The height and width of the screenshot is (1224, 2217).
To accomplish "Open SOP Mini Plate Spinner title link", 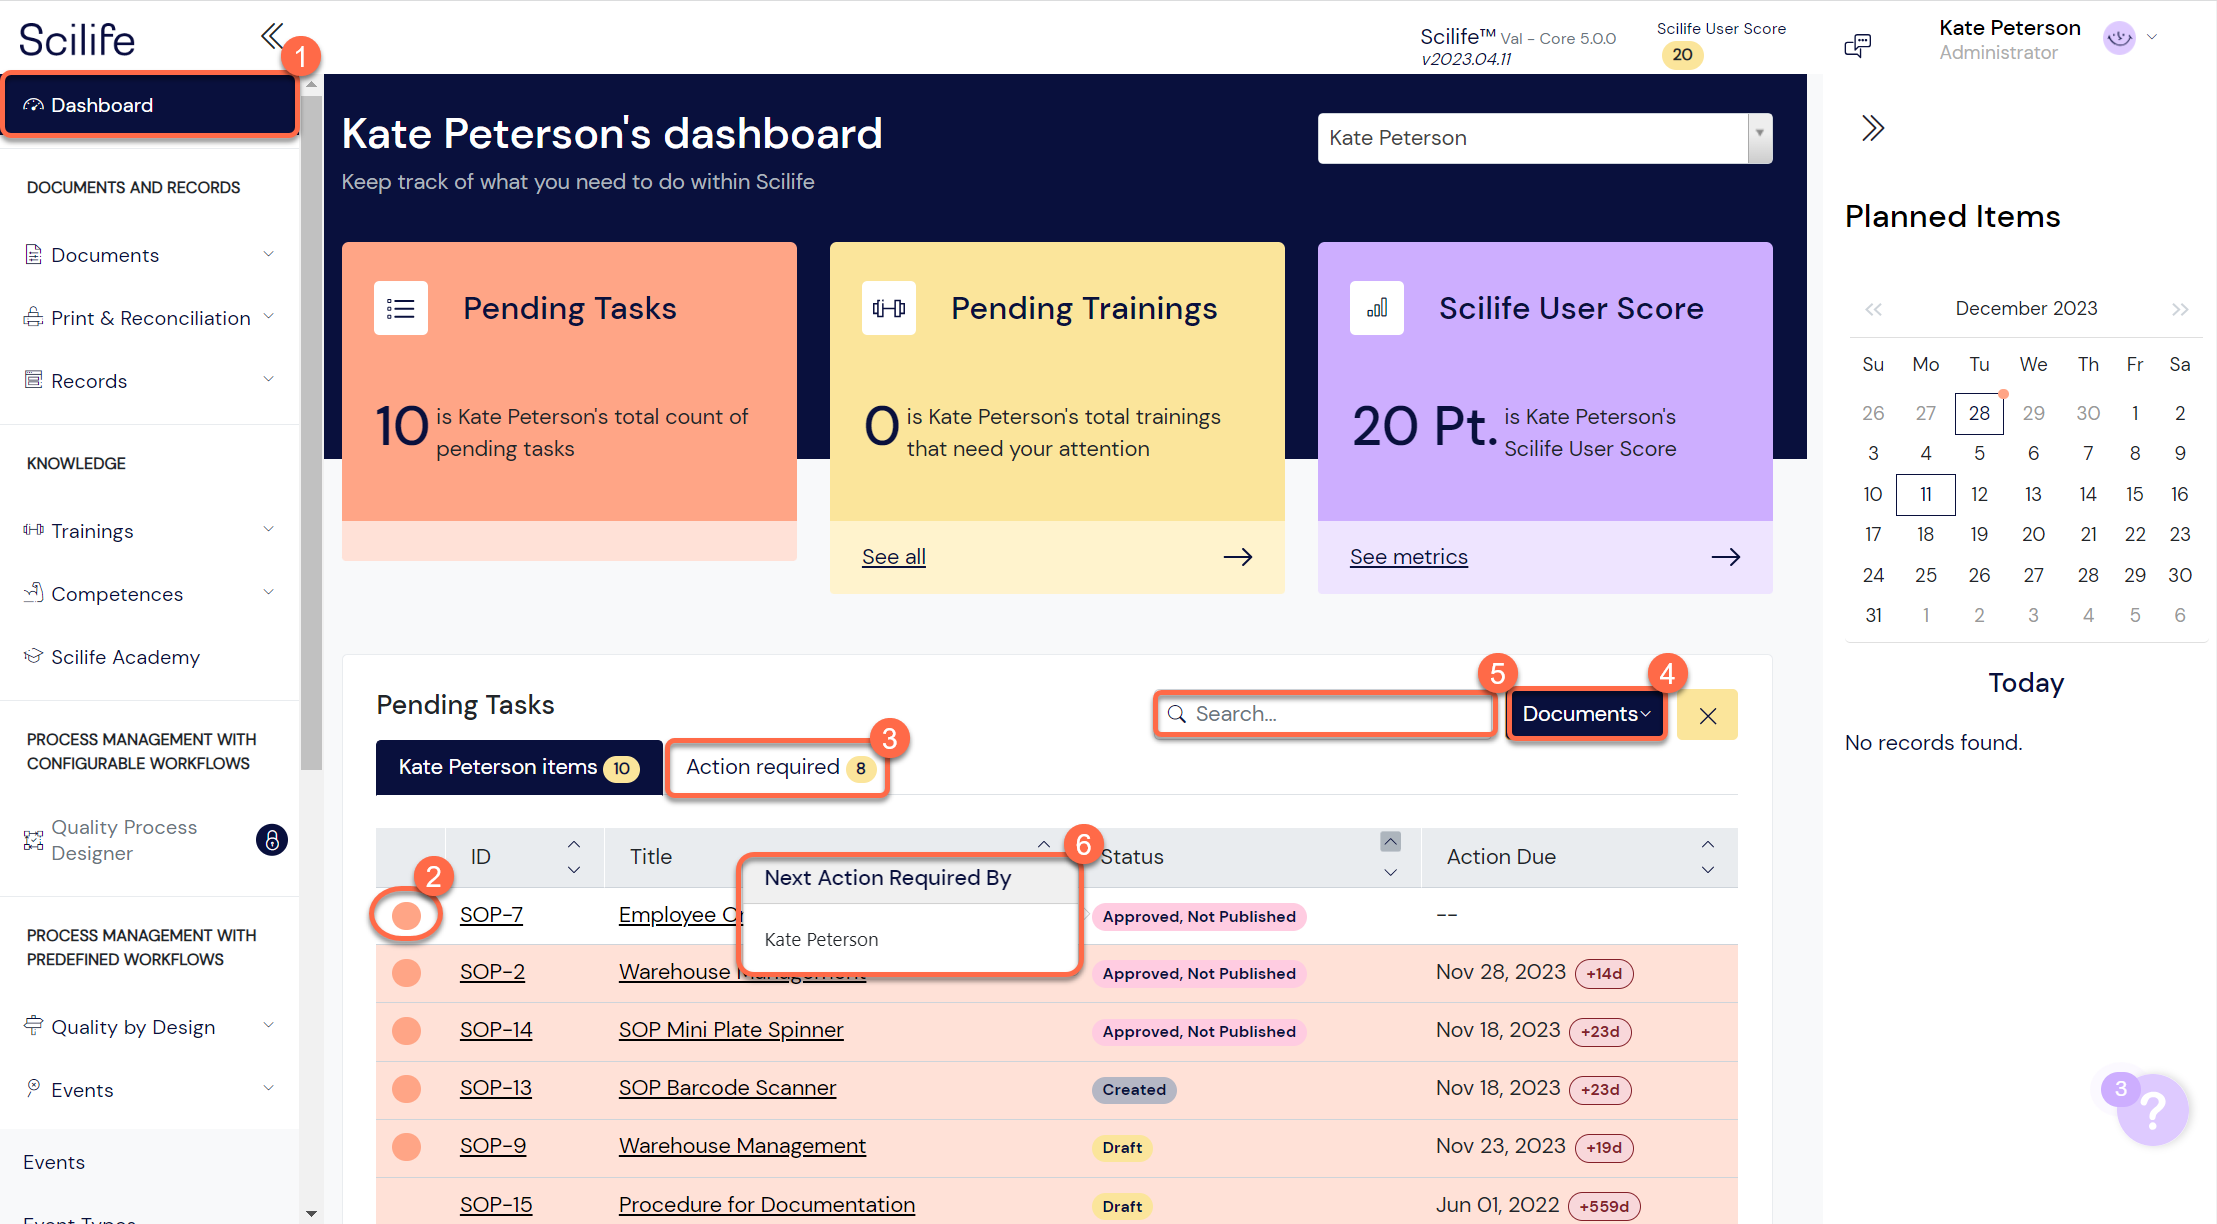I will click(x=731, y=1030).
